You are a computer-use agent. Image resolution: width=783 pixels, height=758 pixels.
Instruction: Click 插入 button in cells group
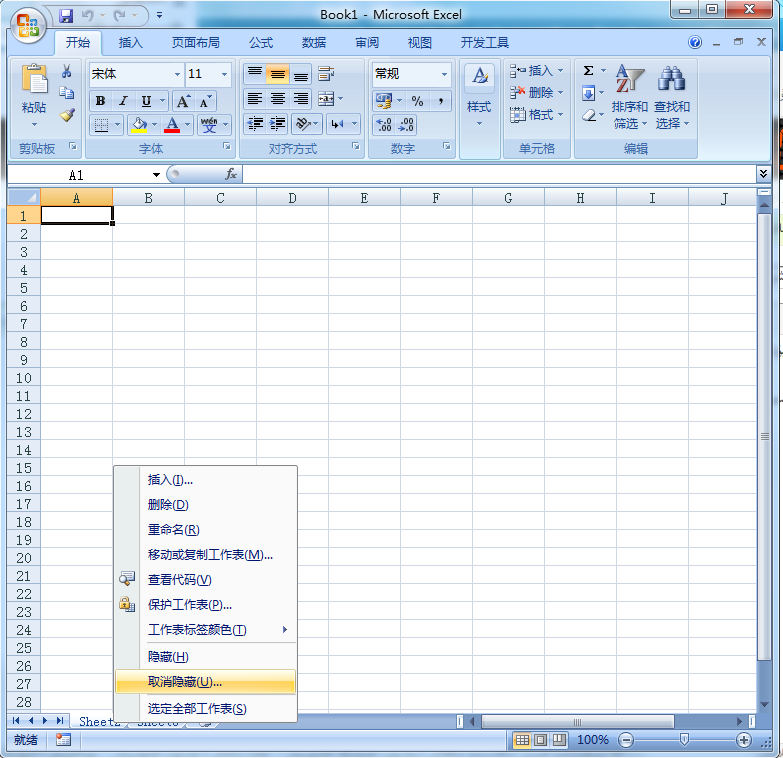[x=536, y=71]
